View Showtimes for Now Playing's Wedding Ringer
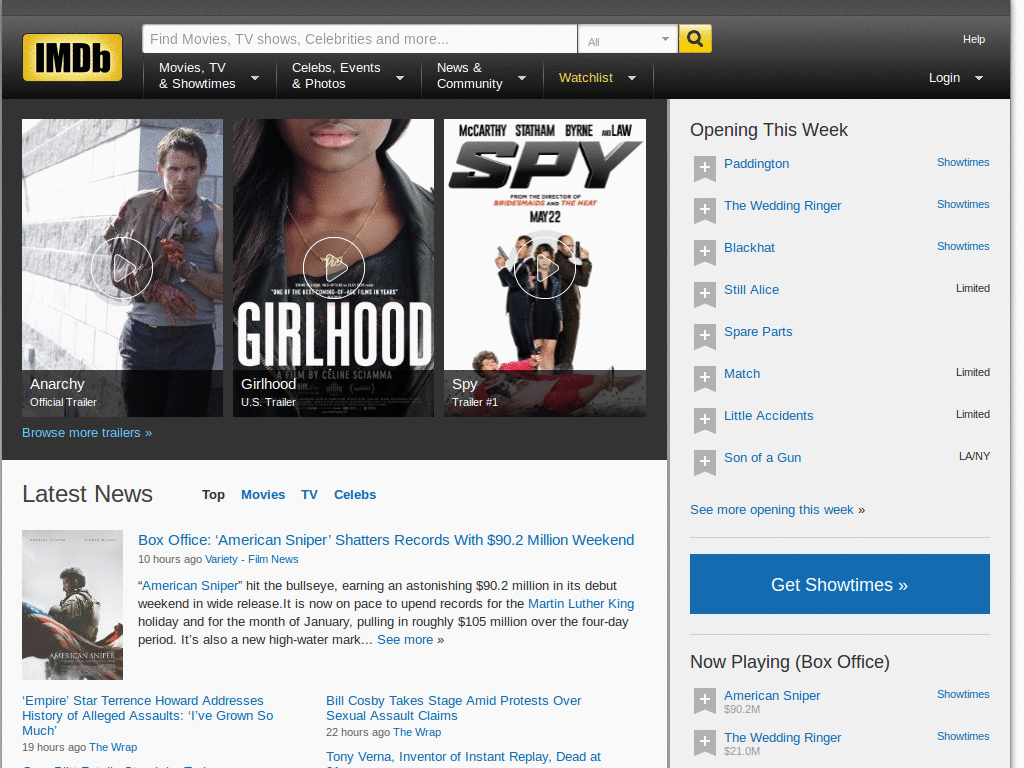 pyautogui.click(x=963, y=736)
